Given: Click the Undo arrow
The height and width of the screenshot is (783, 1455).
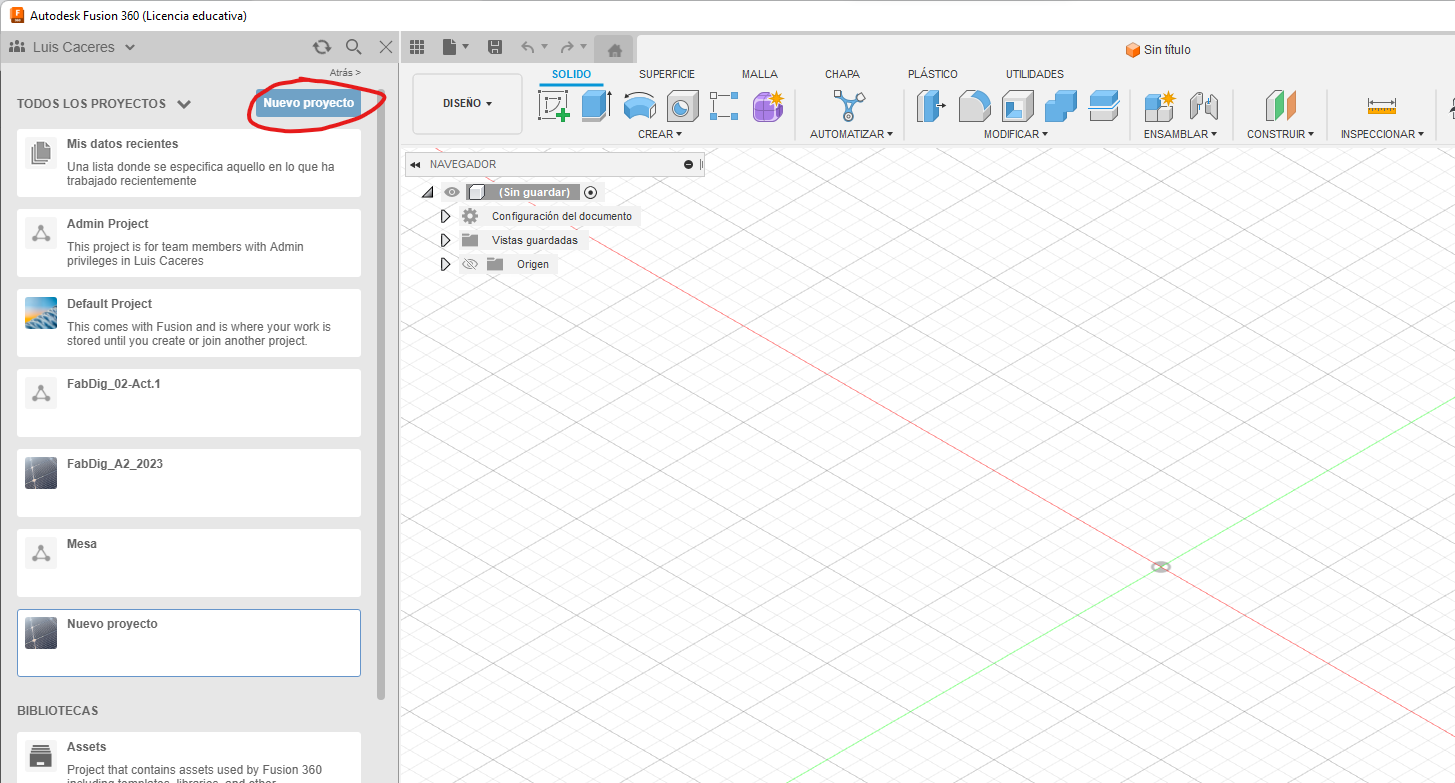Looking at the screenshot, I should (528, 47).
